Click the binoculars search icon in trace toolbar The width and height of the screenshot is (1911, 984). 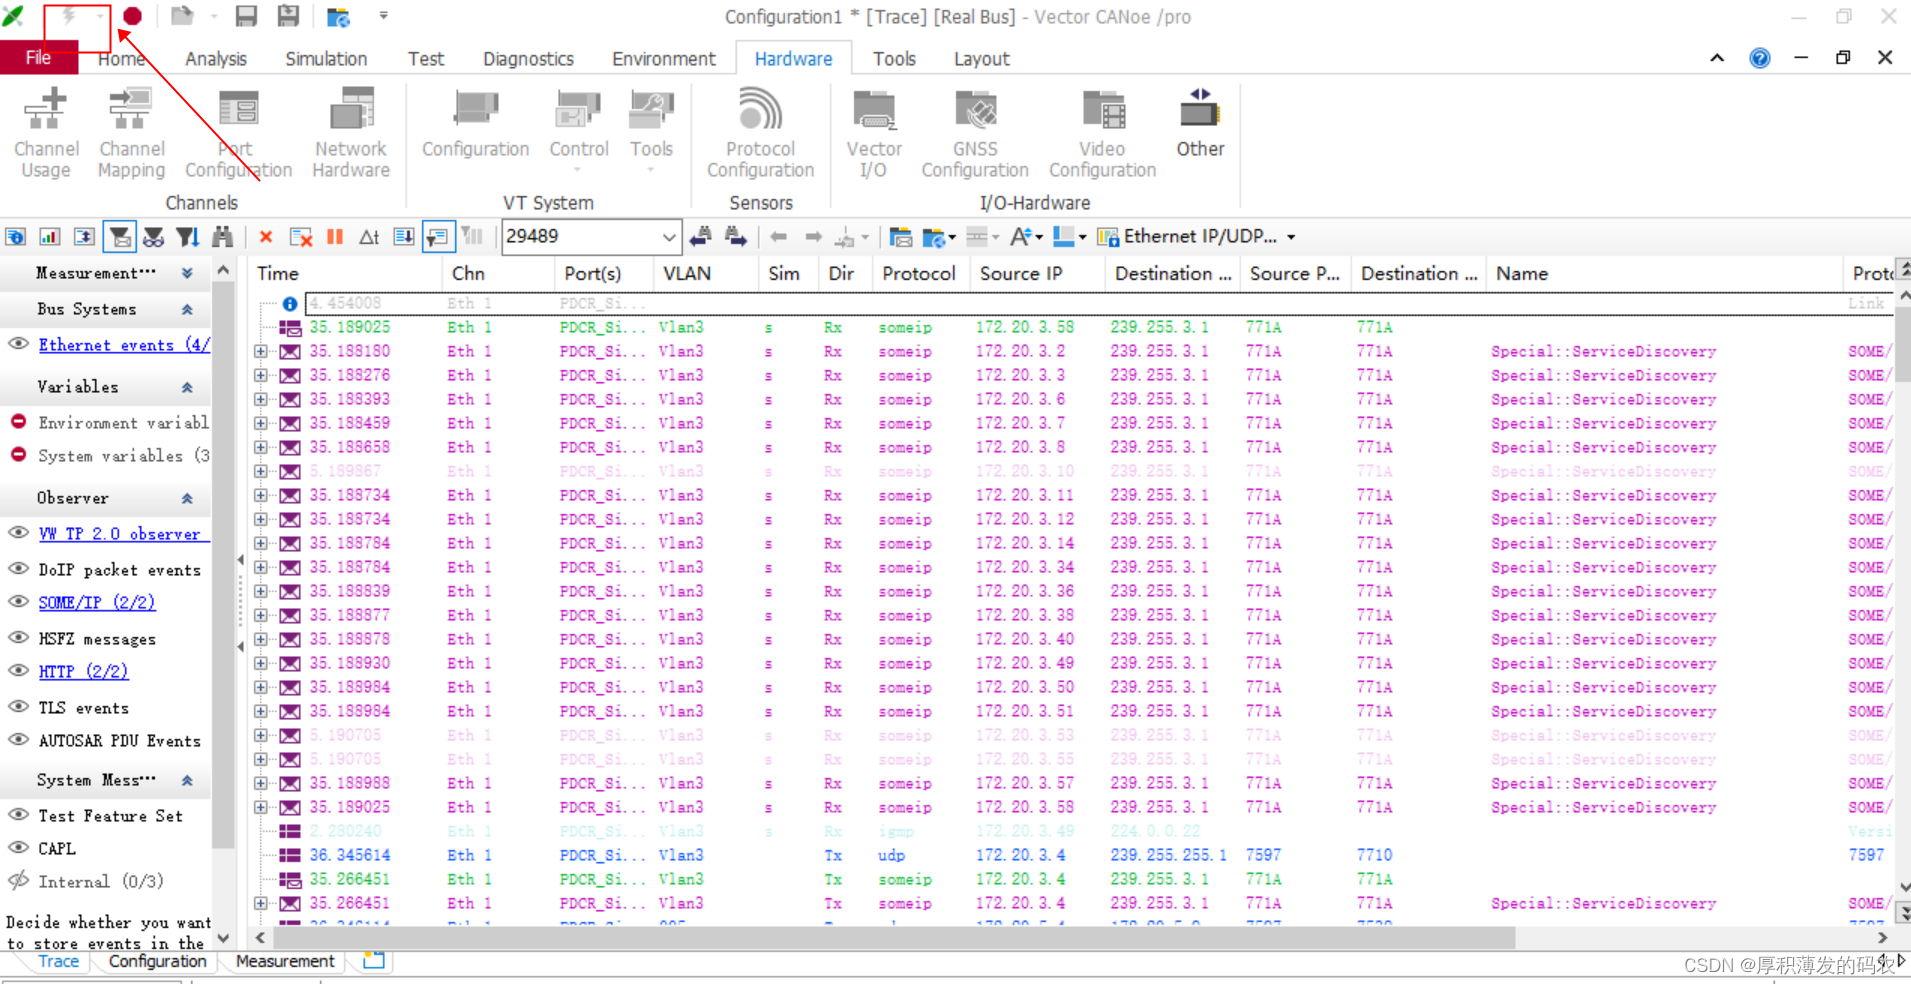coord(222,237)
